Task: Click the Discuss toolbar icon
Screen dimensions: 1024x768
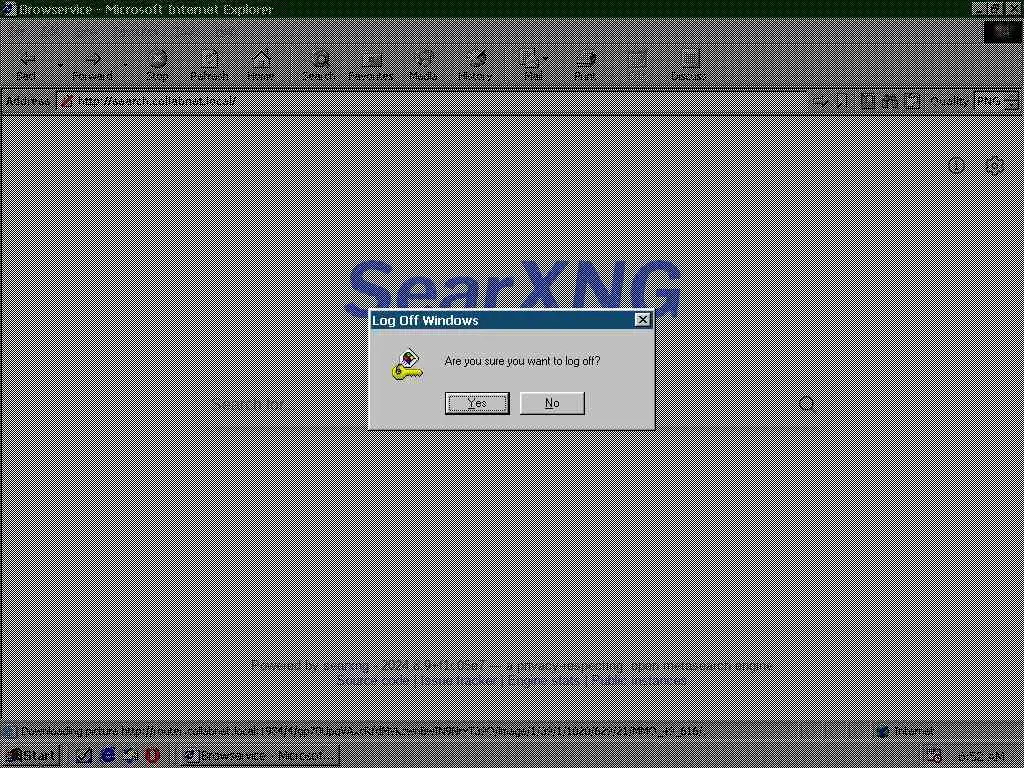Action: (689, 65)
